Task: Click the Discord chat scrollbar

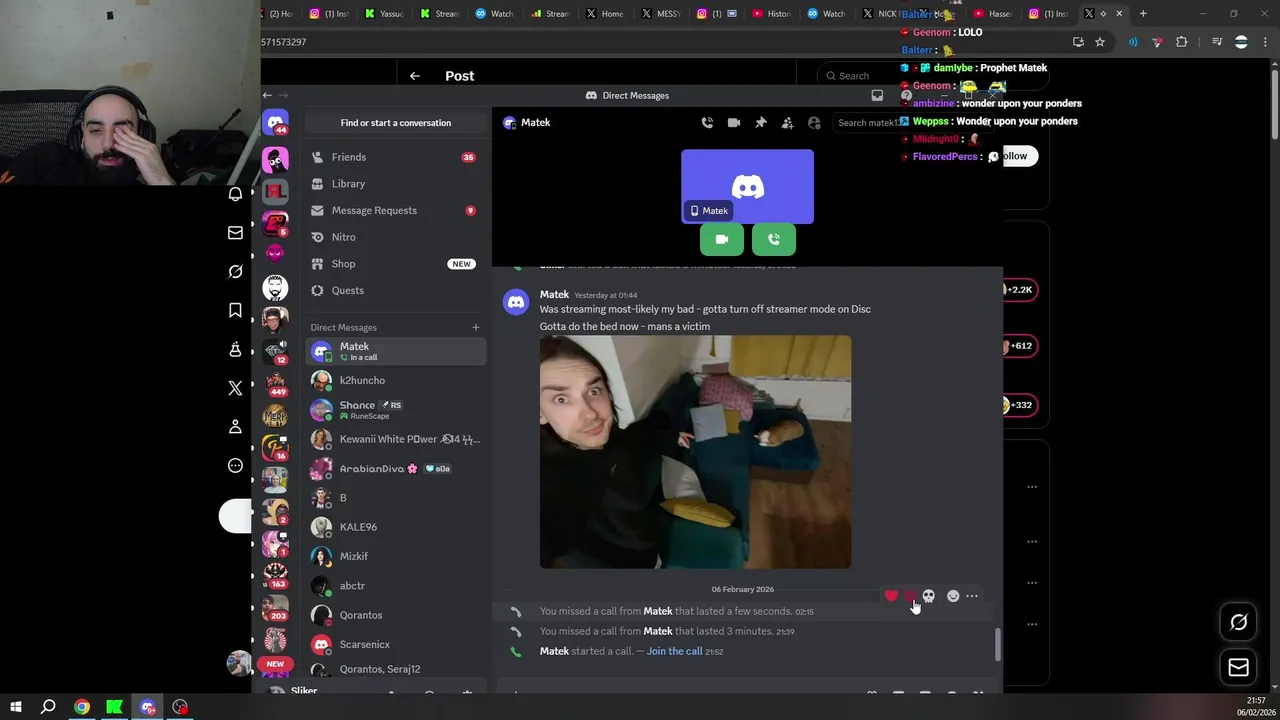Action: coord(997,645)
